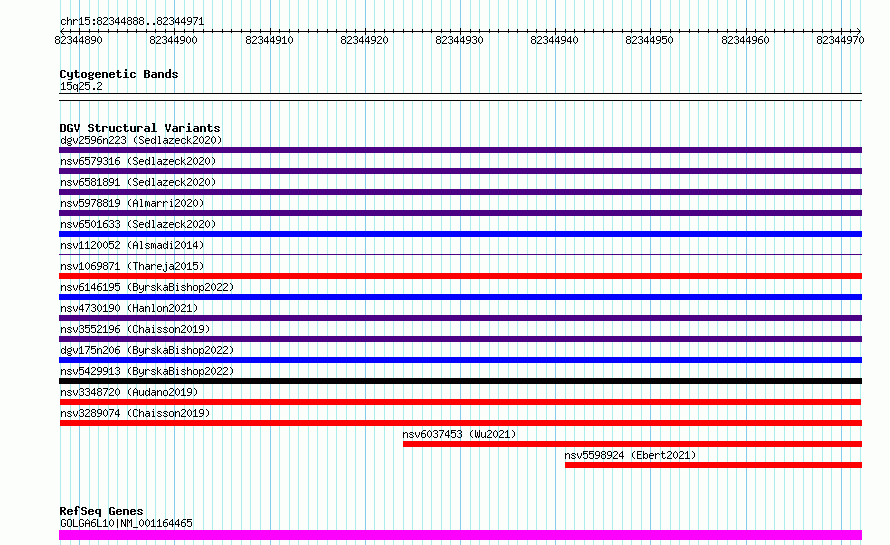Click ruler position 82344950
The height and width of the screenshot is (545, 890).
coord(649,40)
